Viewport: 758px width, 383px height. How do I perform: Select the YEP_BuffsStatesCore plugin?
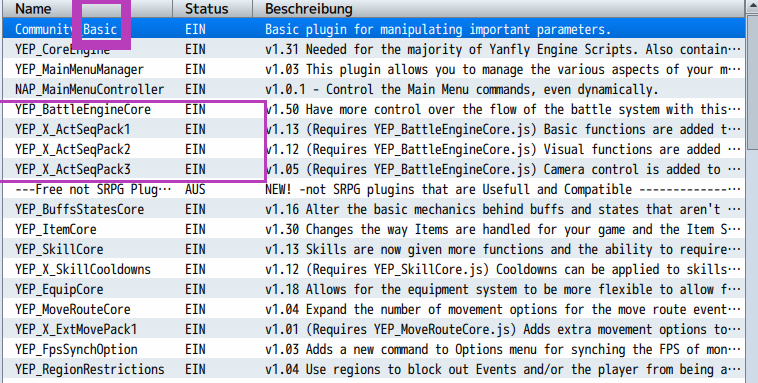[373, 209]
